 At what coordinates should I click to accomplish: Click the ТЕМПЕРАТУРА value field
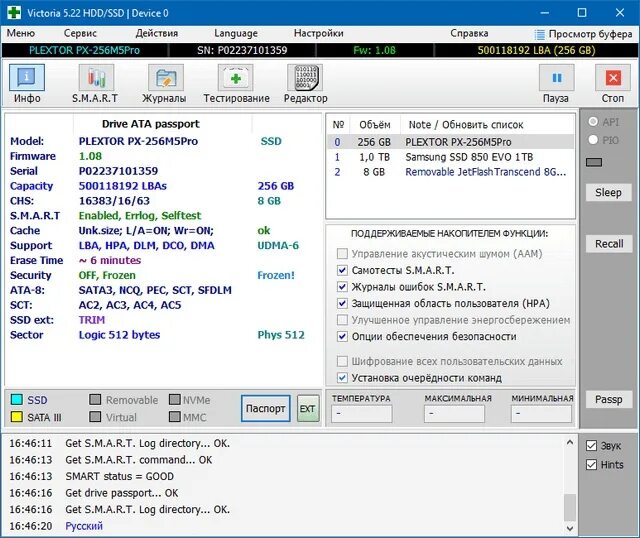point(361,414)
